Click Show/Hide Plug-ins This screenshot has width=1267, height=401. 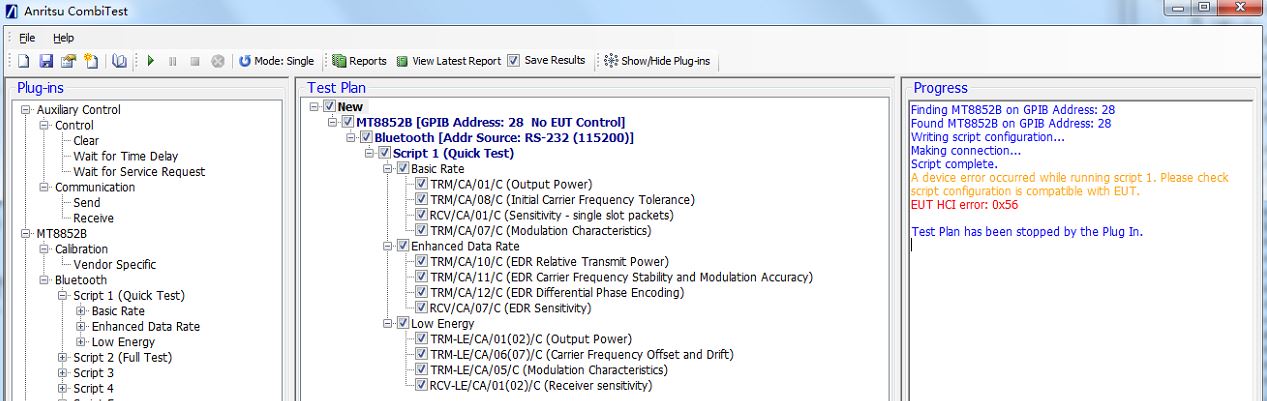coord(657,61)
